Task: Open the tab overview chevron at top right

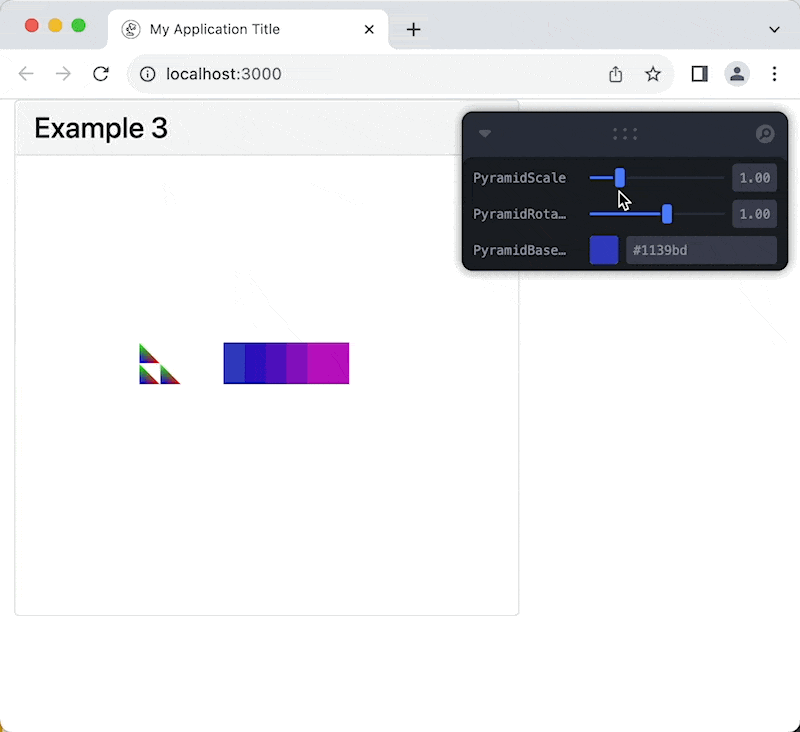Action: 774,27
